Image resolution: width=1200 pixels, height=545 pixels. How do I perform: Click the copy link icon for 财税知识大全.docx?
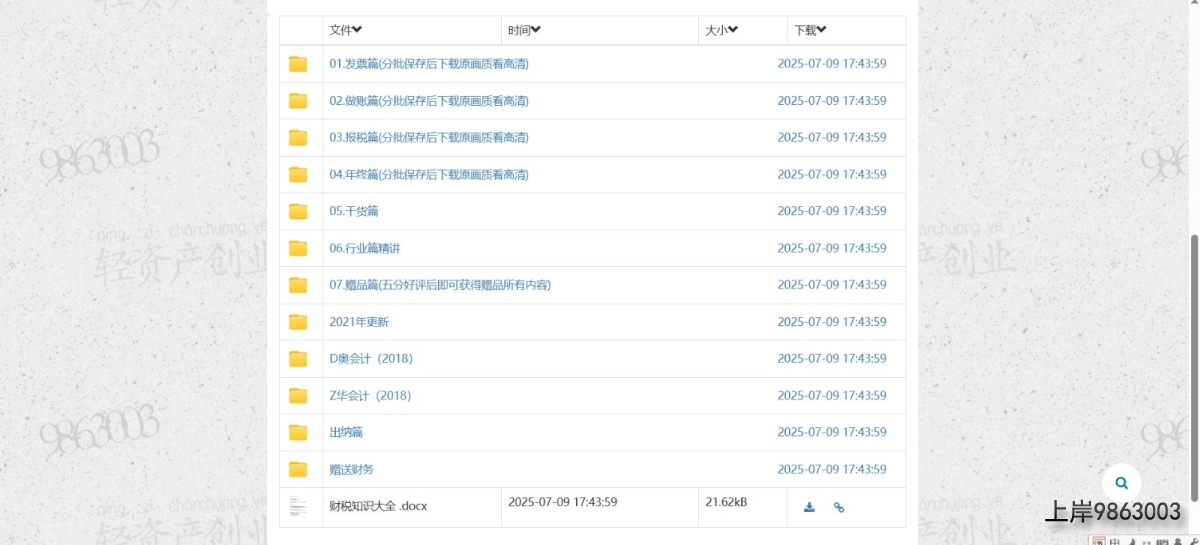click(839, 507)
